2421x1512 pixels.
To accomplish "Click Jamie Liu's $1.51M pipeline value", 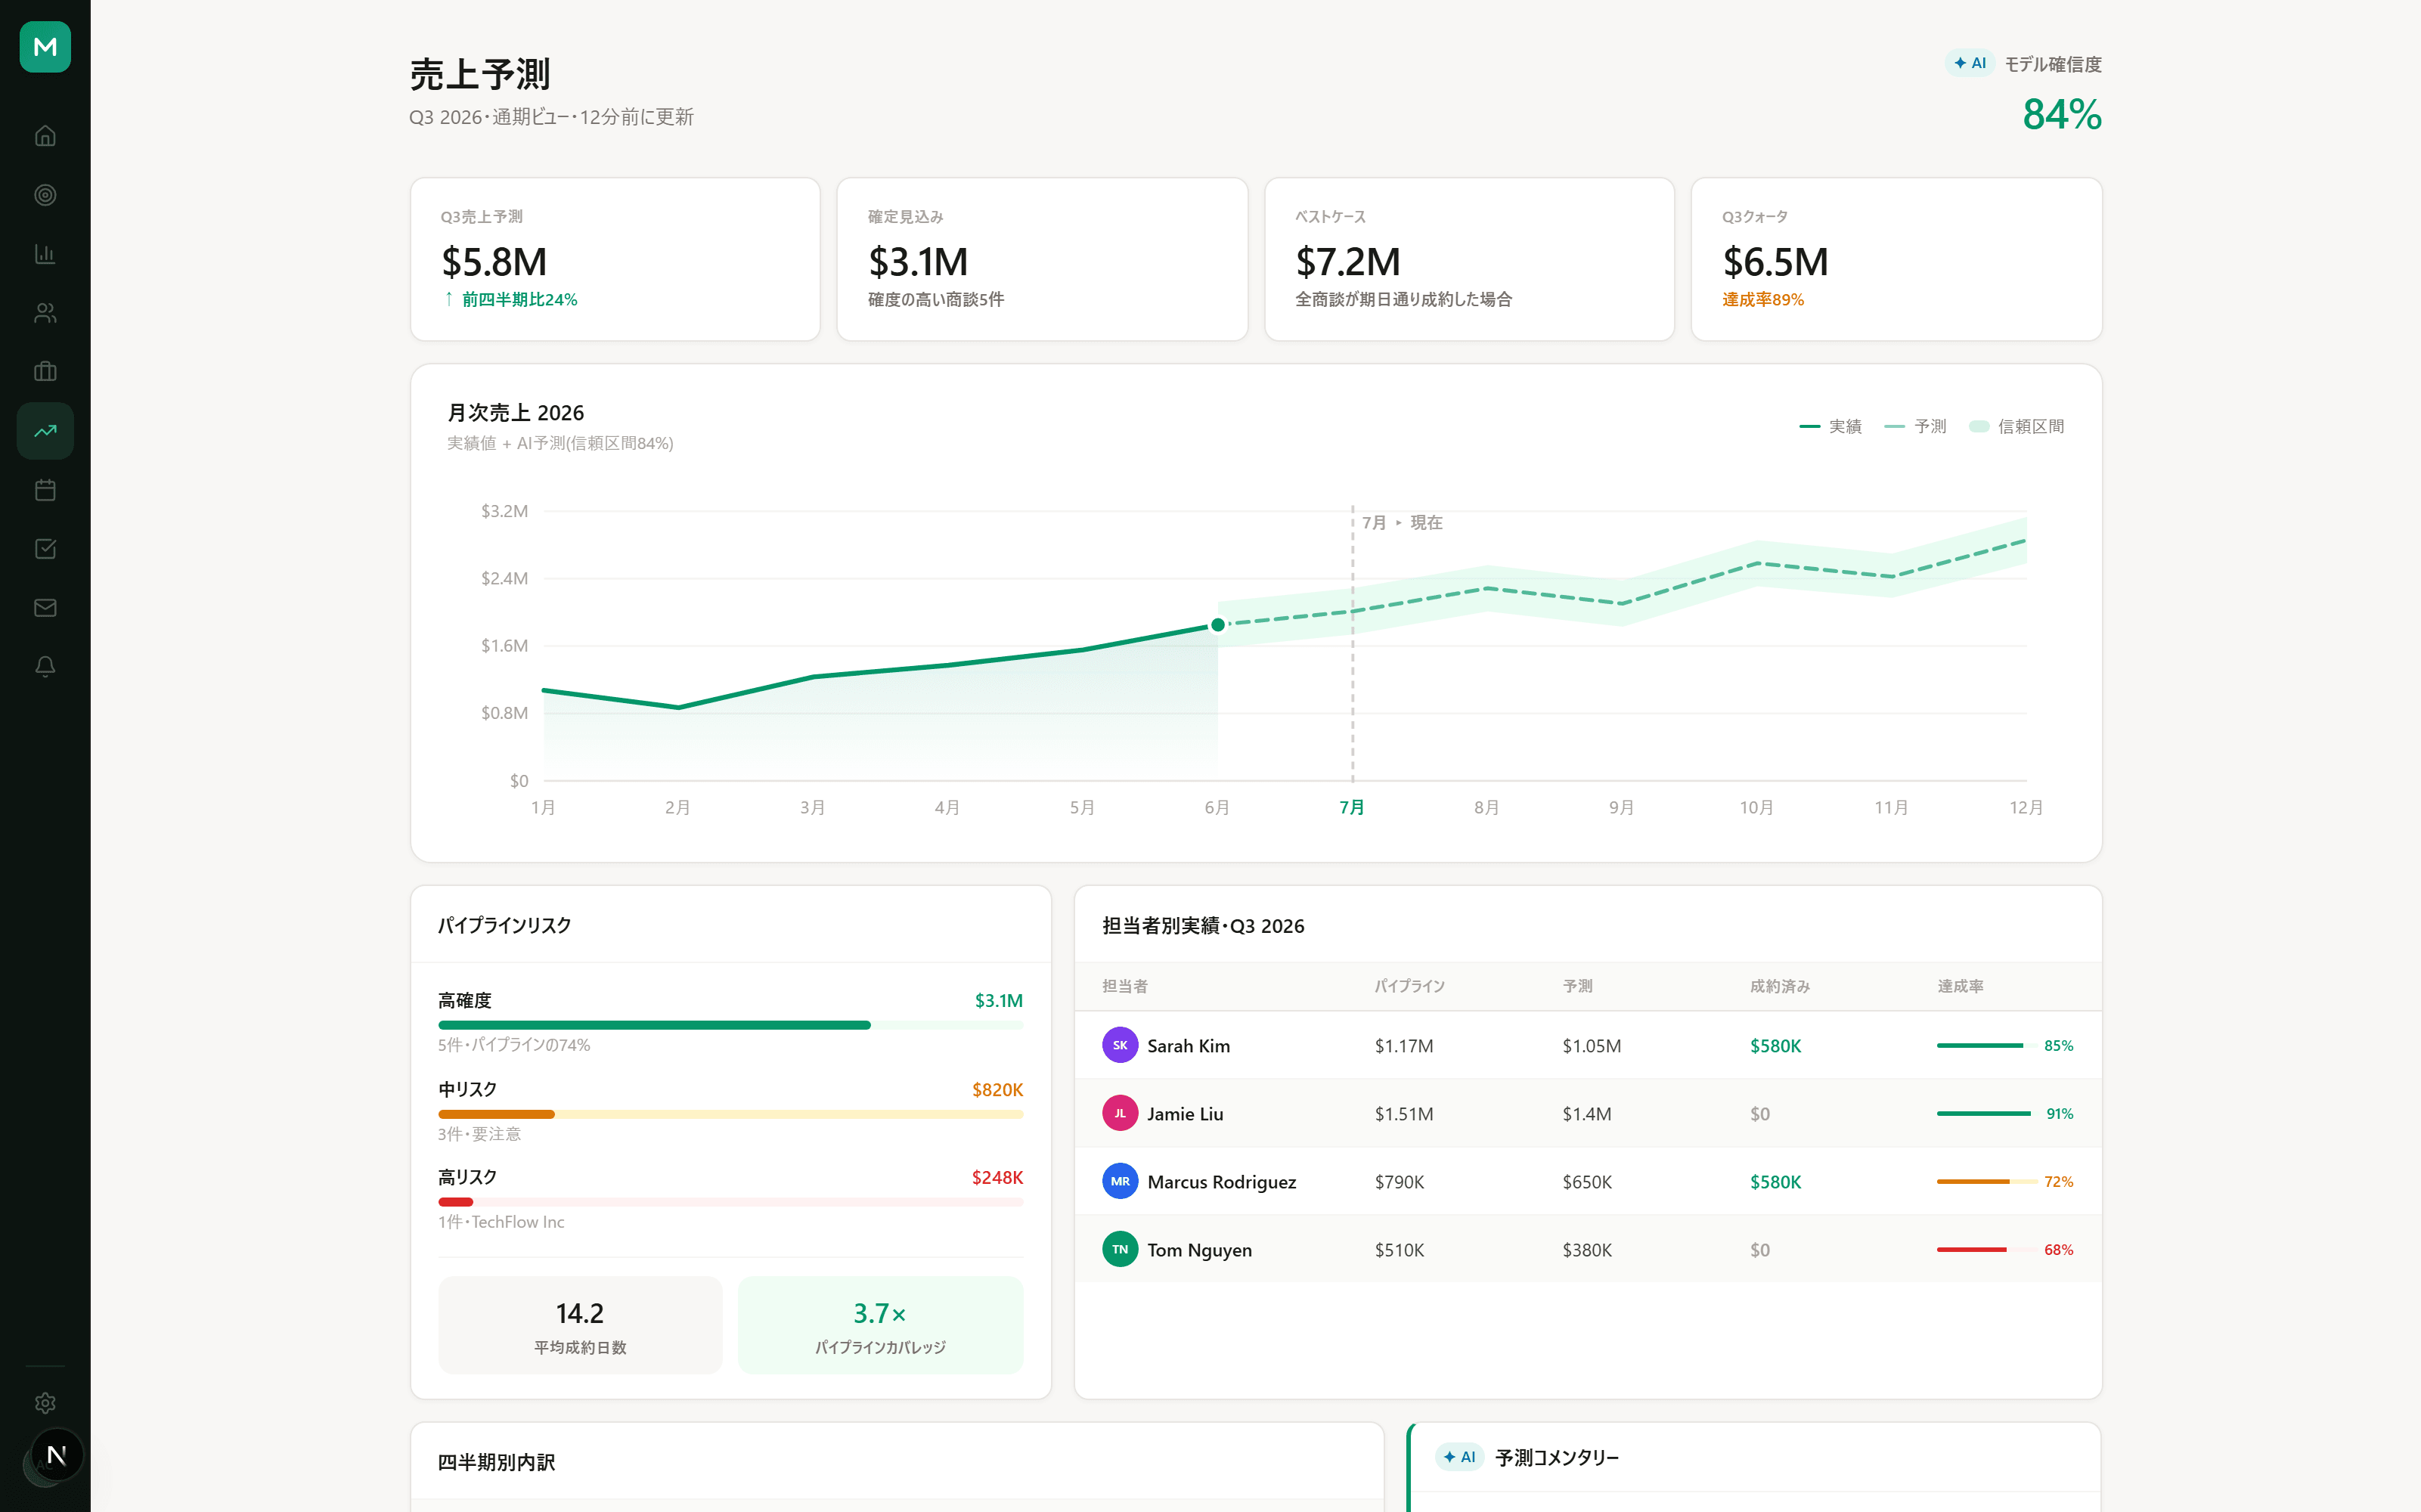I will coord(1404,1114).
